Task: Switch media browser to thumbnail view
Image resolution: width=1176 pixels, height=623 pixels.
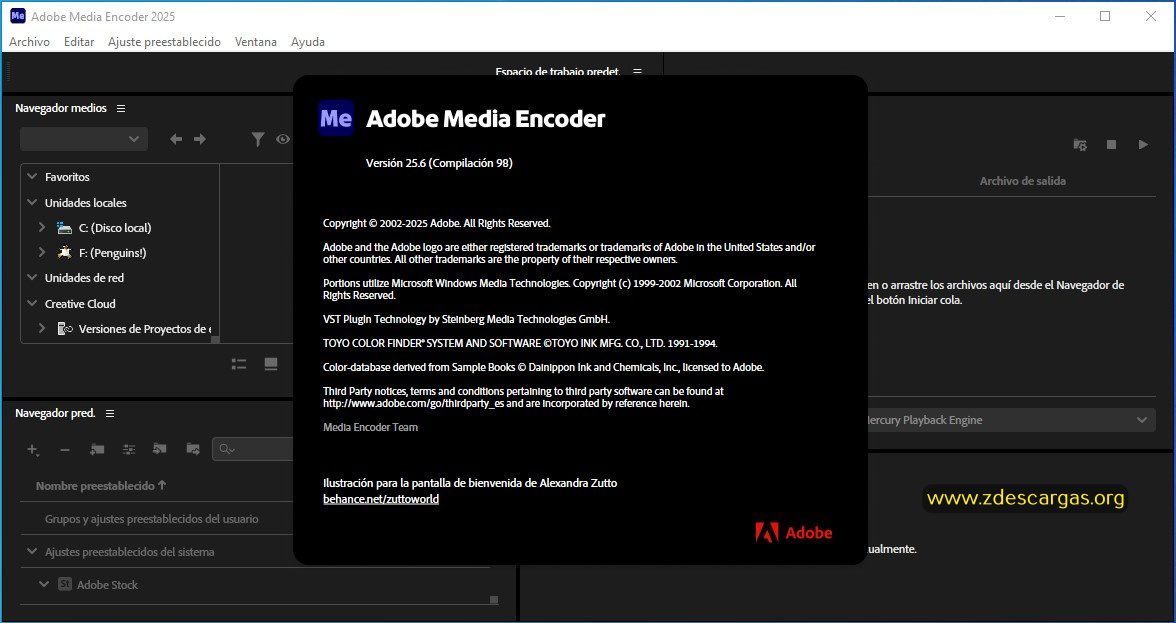Action: click(x=271, y=364)
